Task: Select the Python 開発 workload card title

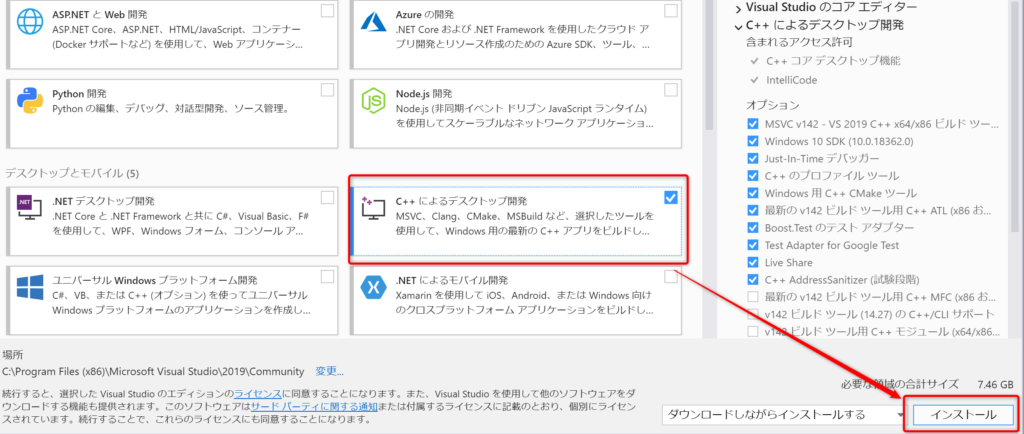Action: pyautogui.click(x=79, y=93)
